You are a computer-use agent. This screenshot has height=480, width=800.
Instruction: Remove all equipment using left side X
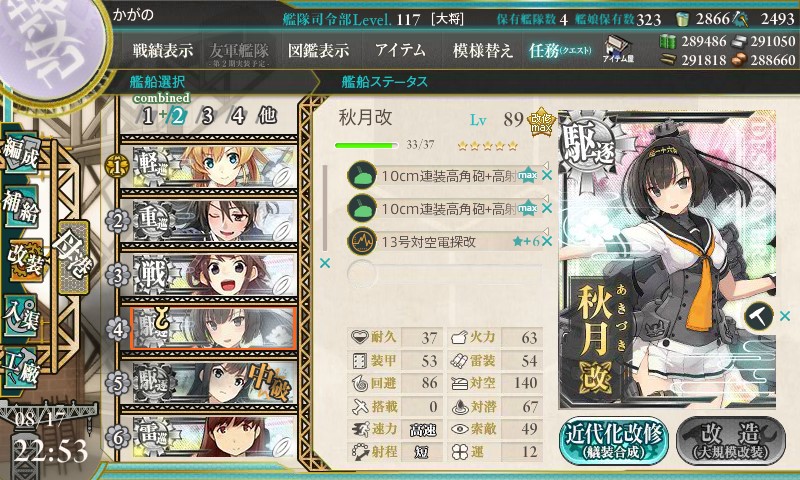[x=324, y=263]
